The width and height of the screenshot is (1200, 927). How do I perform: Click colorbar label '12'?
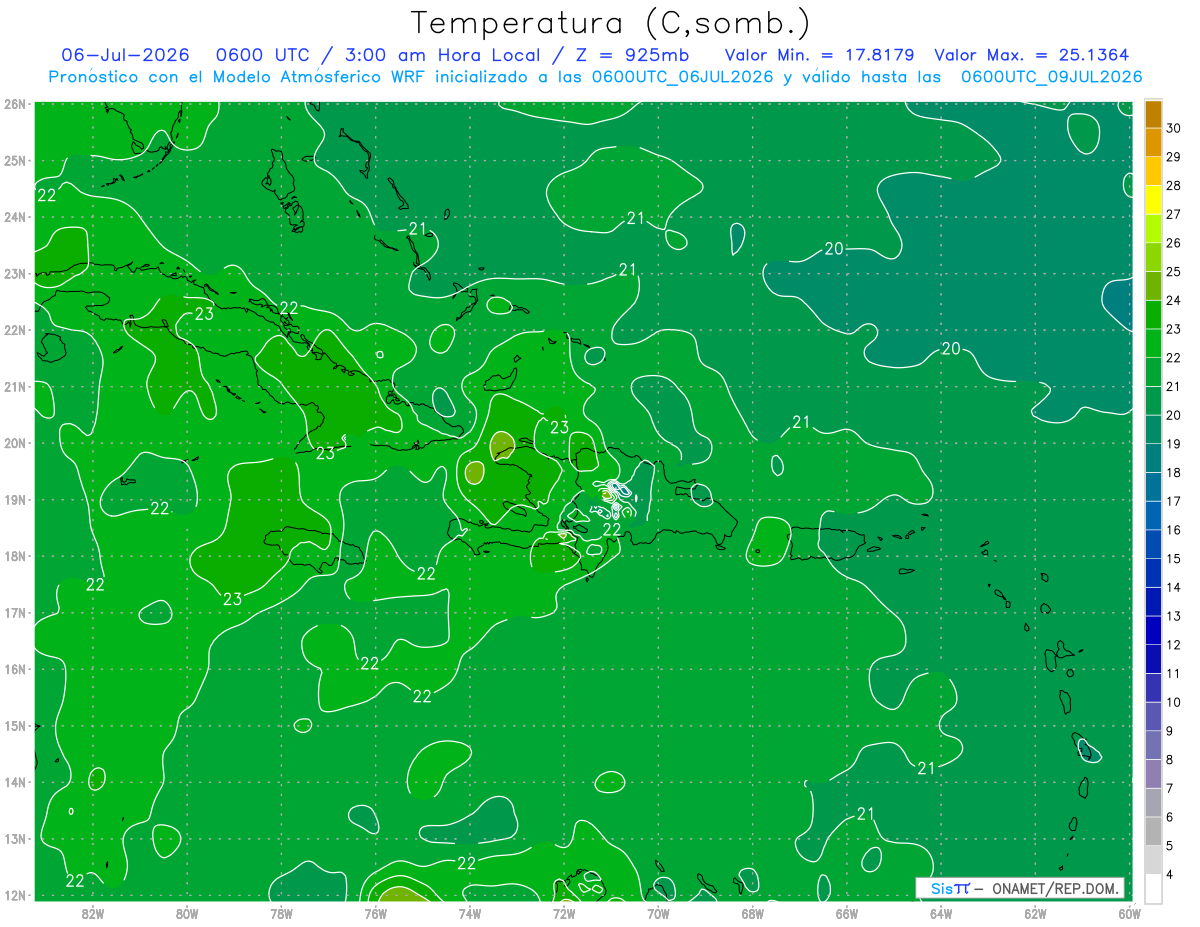1173,645
